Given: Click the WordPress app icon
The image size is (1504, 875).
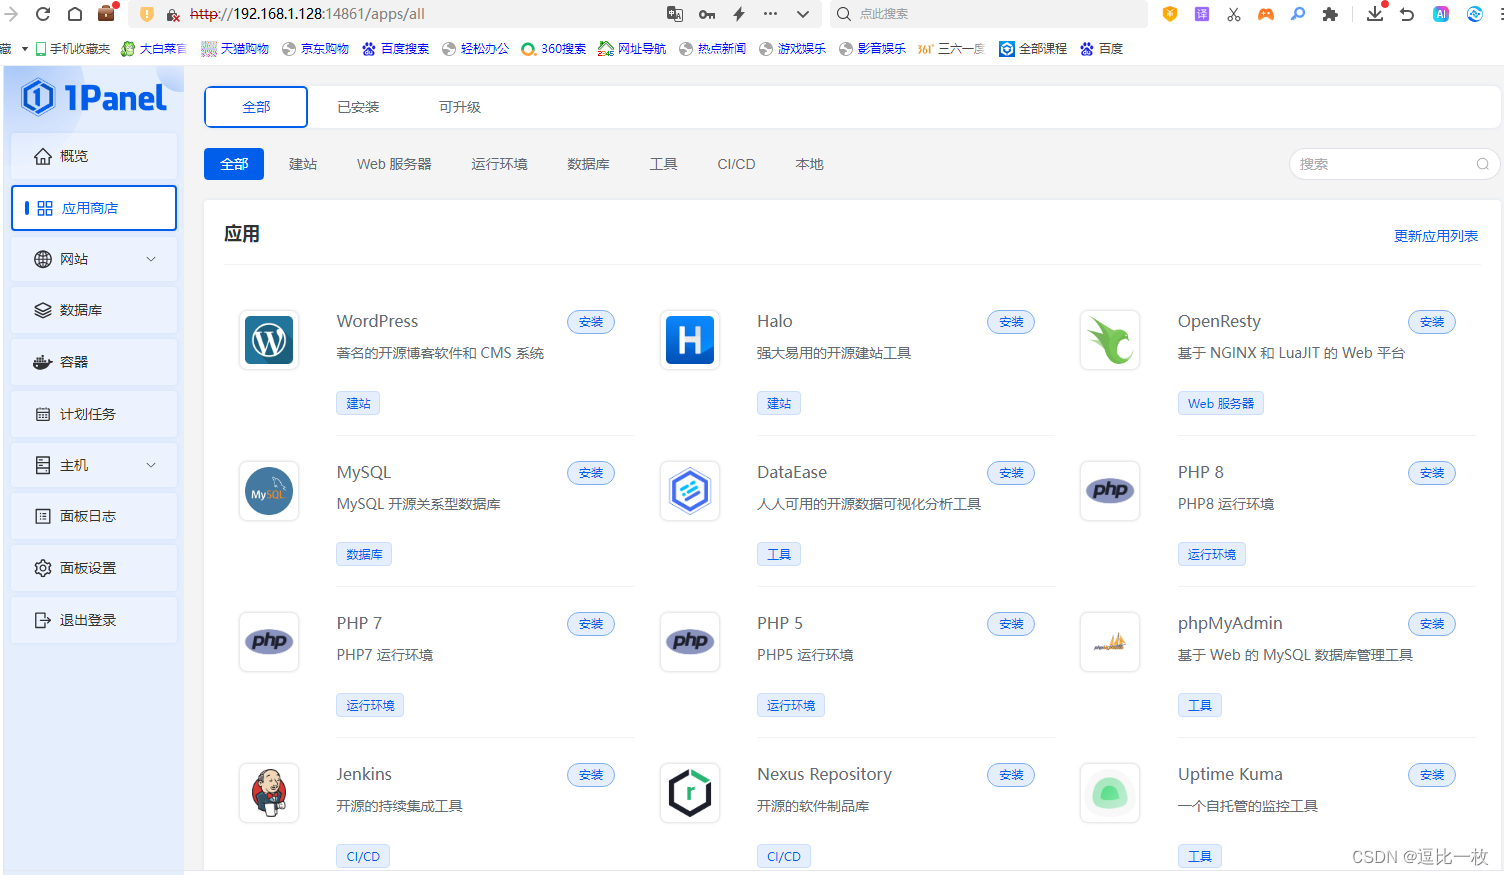Looking at the screenshot, I should [269, 340].
